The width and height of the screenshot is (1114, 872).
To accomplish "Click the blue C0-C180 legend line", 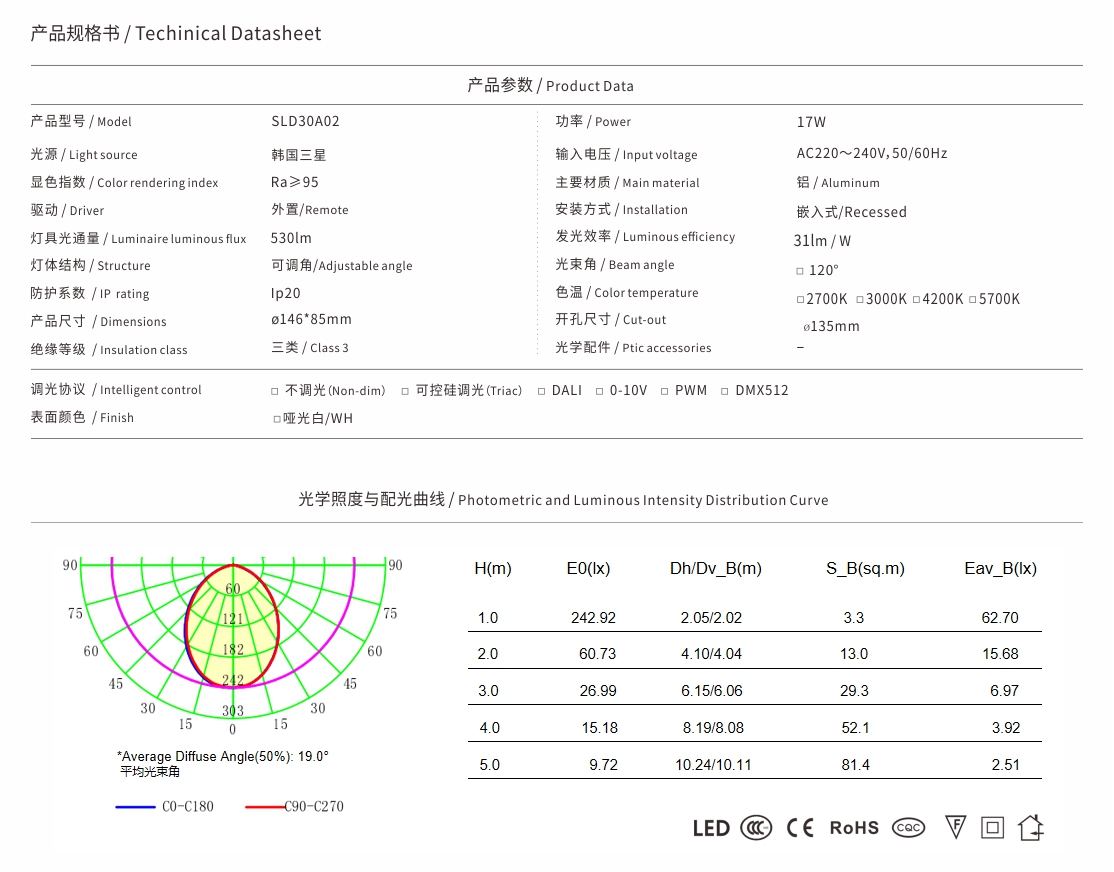I will pyautogui.click(x=135, y=807).
